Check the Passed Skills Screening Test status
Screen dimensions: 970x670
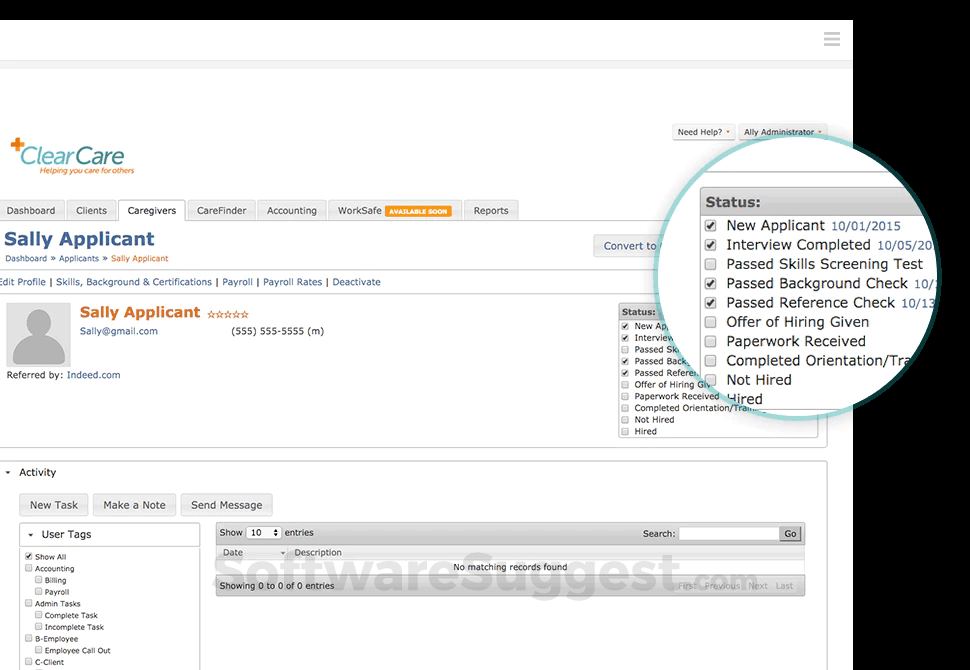click(710, 264)
